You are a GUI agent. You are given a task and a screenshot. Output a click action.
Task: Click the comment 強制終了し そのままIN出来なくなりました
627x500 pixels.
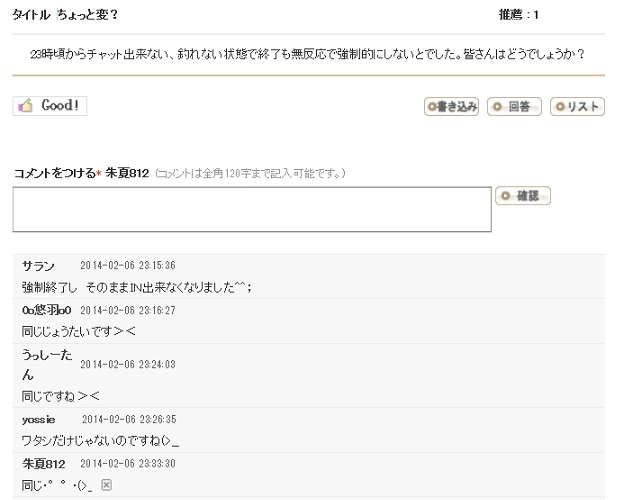click(135, 287)
